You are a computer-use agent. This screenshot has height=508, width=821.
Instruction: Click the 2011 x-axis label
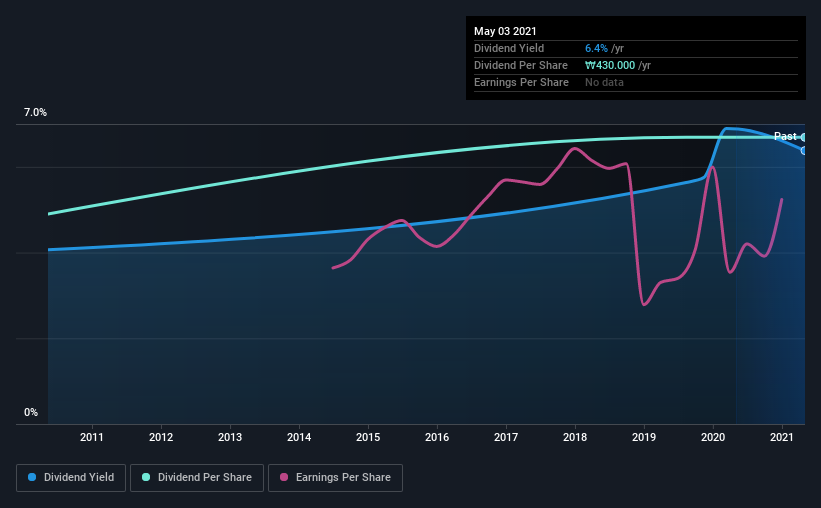pos(92,437)
